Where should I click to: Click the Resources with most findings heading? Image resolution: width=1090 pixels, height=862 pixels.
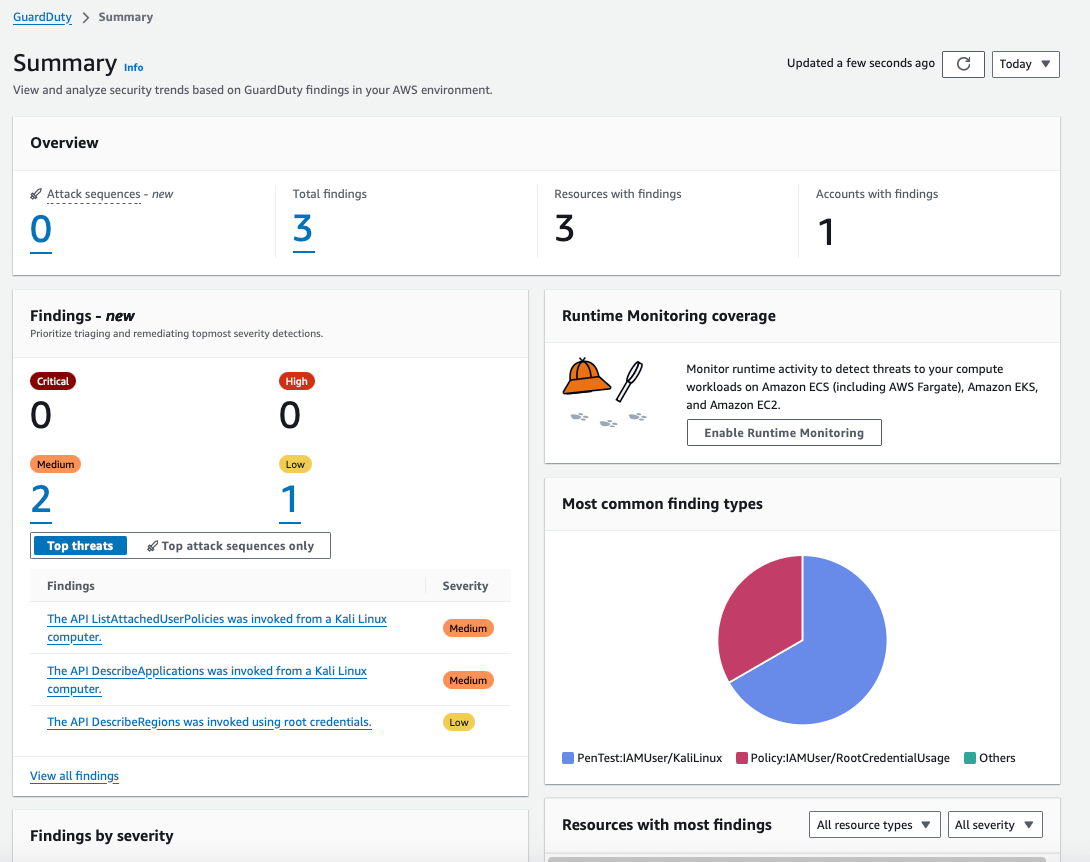[667, 825]
